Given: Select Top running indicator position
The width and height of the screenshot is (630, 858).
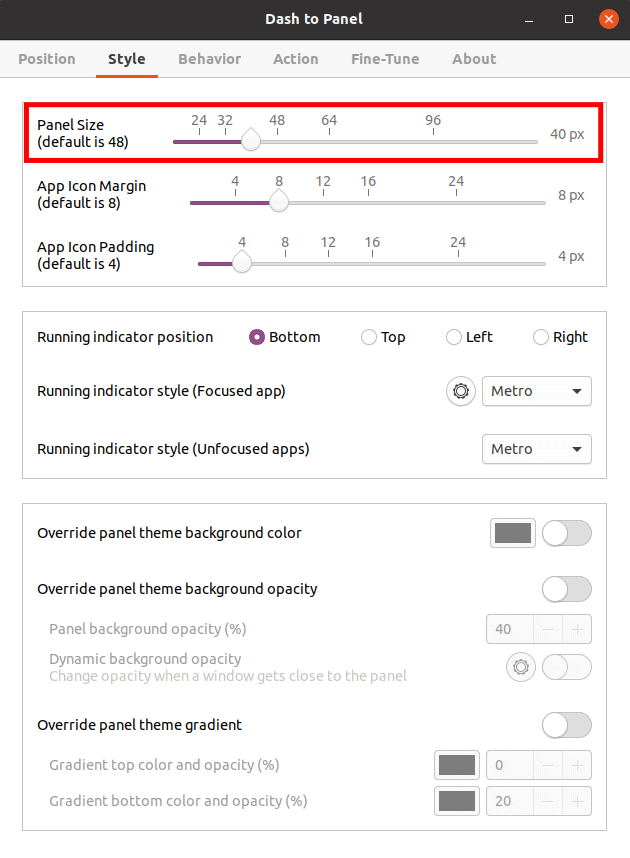Looking at the screenshot, I should [368, 337].
